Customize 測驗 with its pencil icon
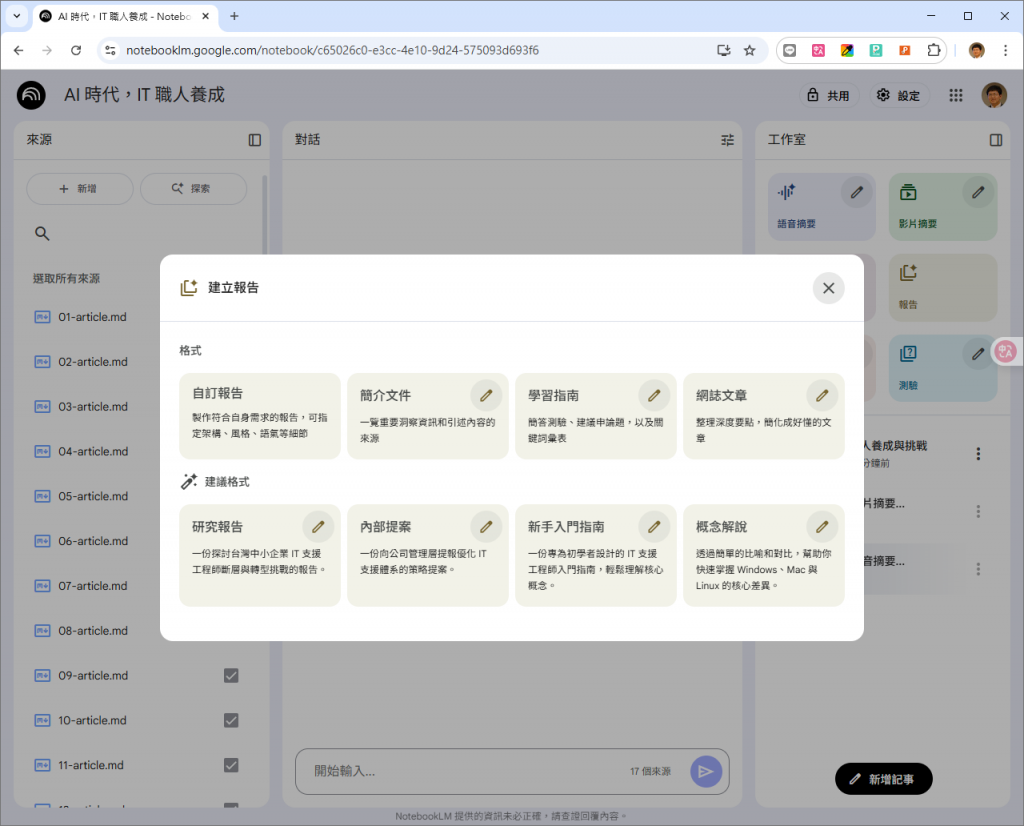 [x=978, y=355]
